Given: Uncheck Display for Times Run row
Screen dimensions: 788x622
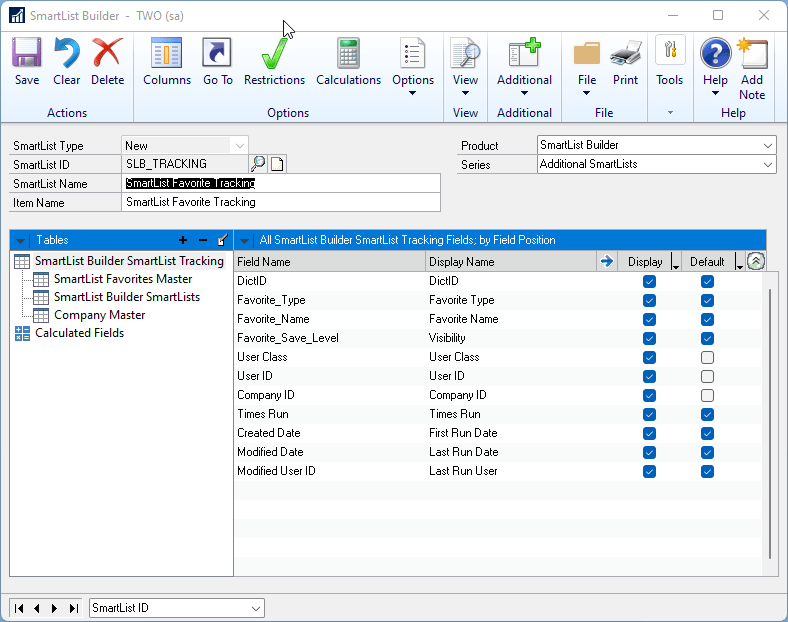Looking at the screenshot, I should (x=649, y=414).
